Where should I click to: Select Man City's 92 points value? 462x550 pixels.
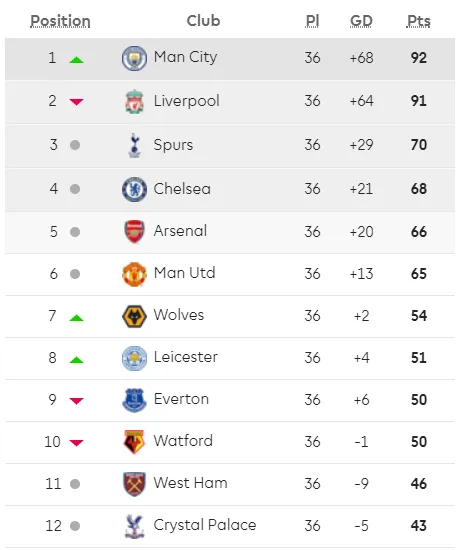pos(419,58)
